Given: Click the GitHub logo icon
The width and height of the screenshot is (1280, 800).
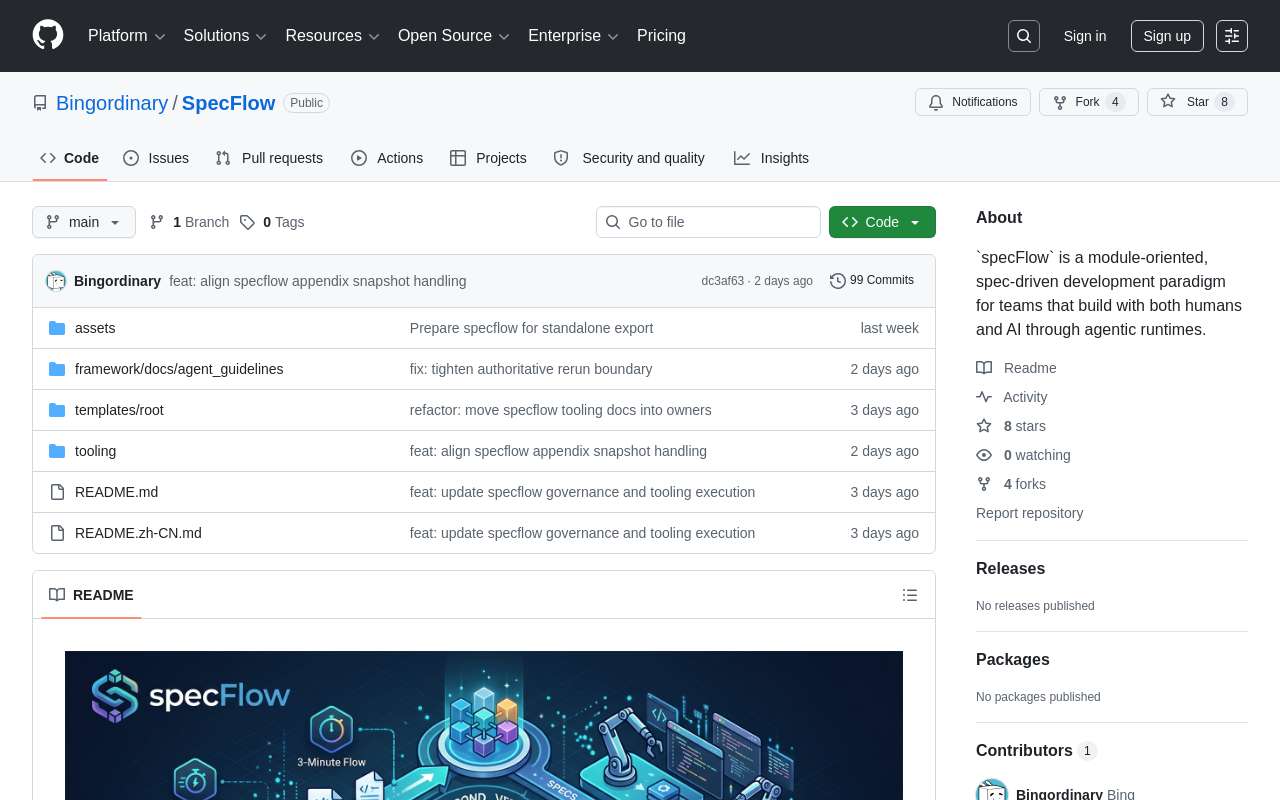Looking at the screenshot, I should (48, 35).
